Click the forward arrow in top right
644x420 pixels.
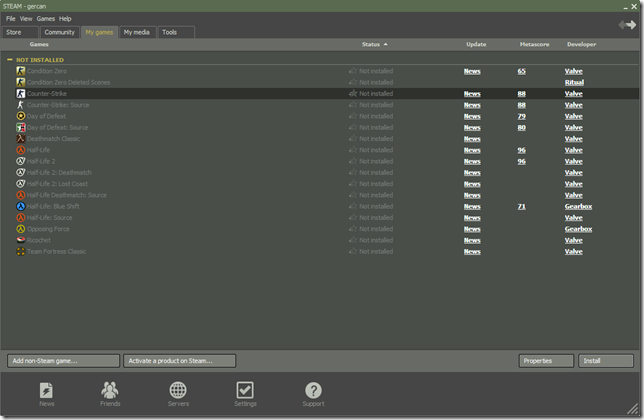[x=631, y=25]
